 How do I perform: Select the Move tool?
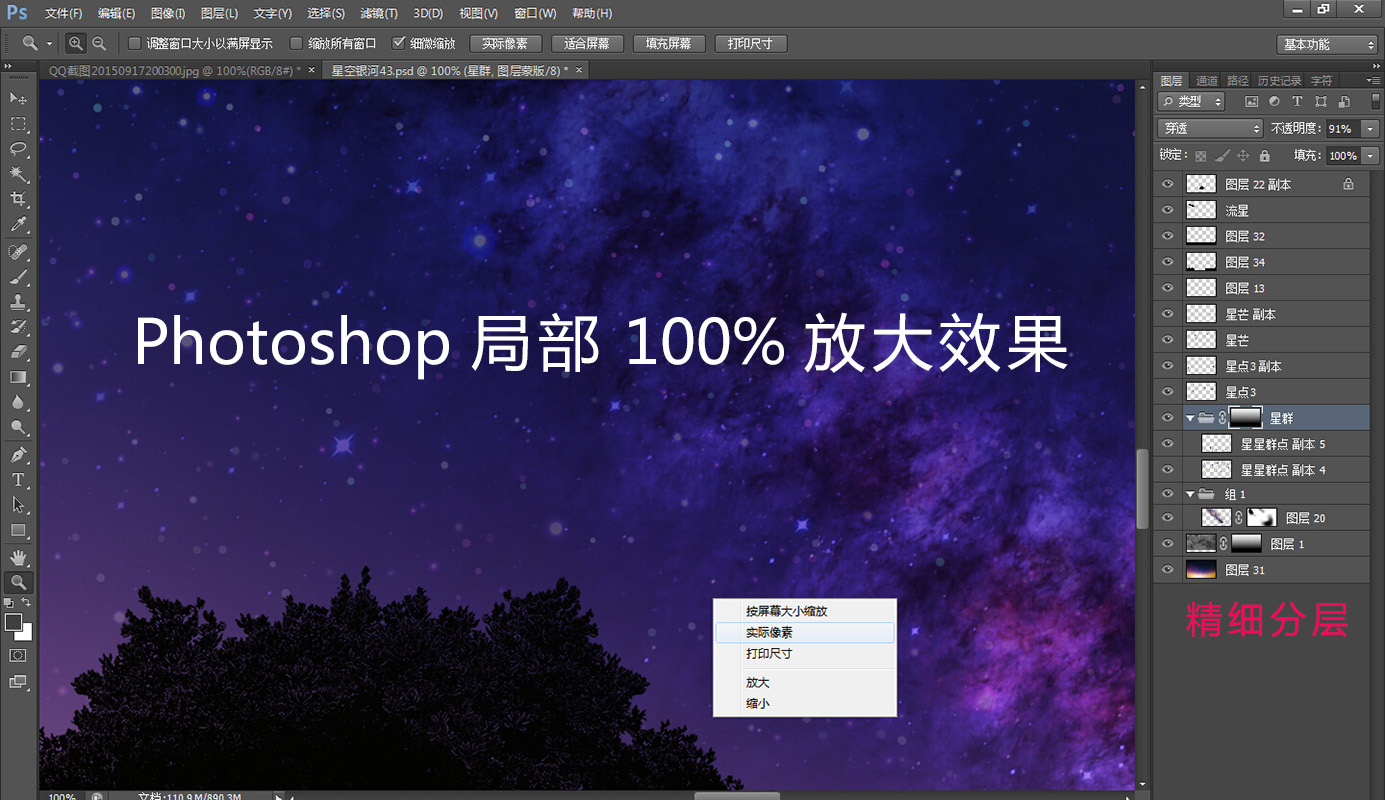(18, 98)
